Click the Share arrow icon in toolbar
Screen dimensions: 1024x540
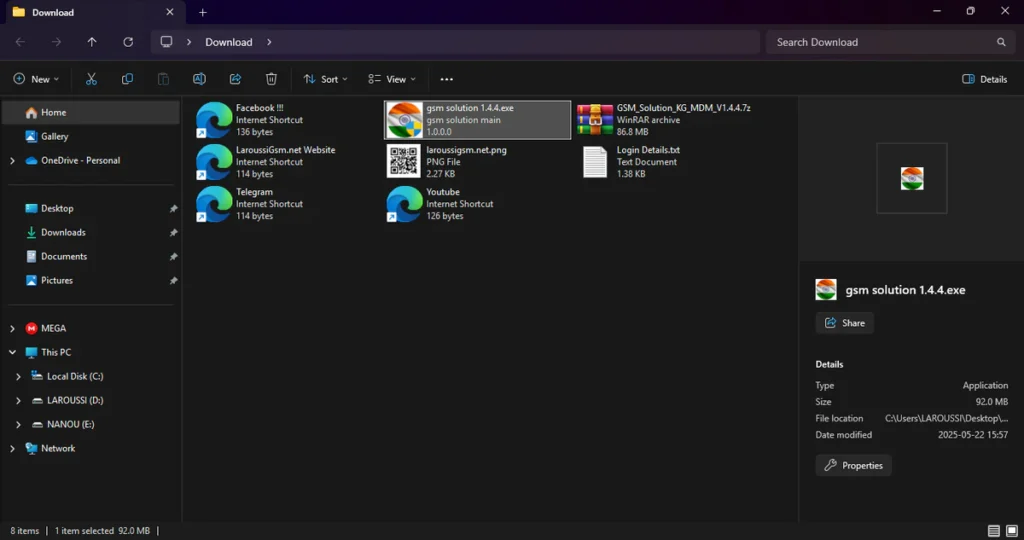coord(235,79)
